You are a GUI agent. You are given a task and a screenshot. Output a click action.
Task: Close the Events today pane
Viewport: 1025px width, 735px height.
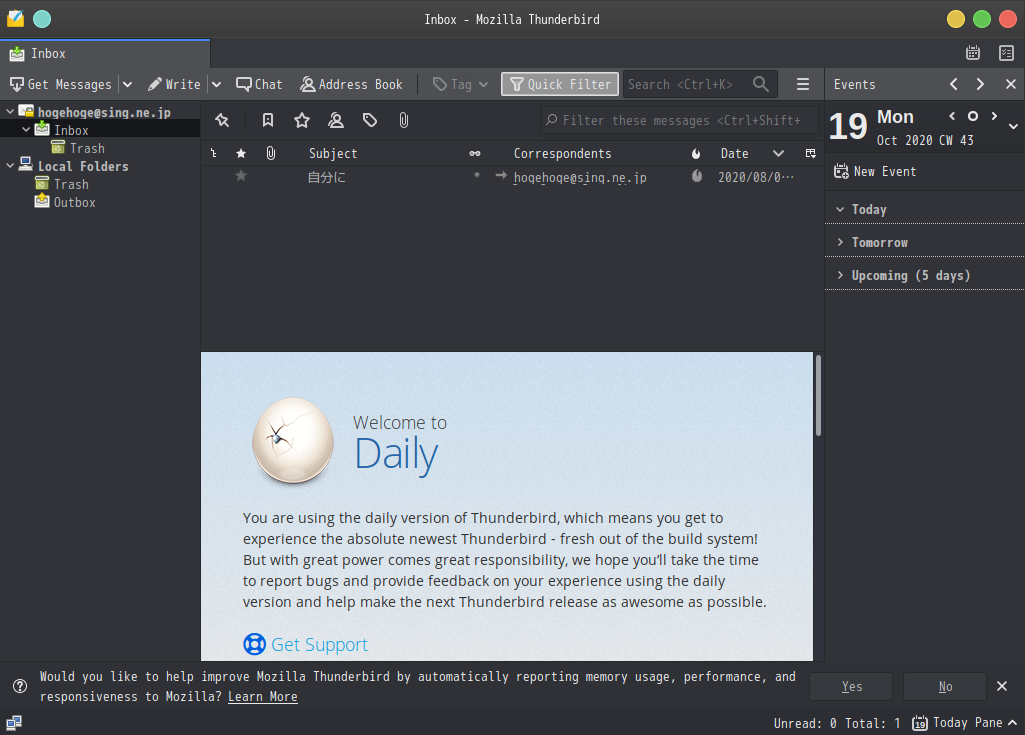click(x=1011, y=84)
